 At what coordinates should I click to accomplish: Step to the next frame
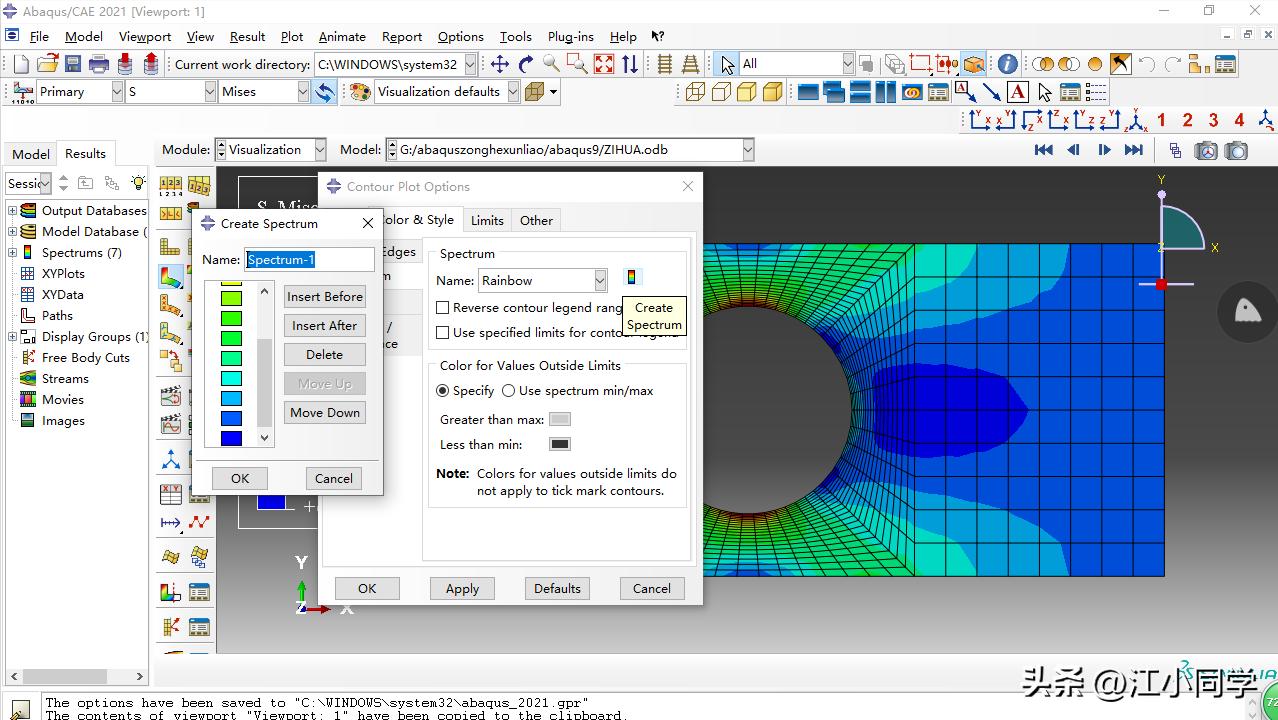[1104, 150]
